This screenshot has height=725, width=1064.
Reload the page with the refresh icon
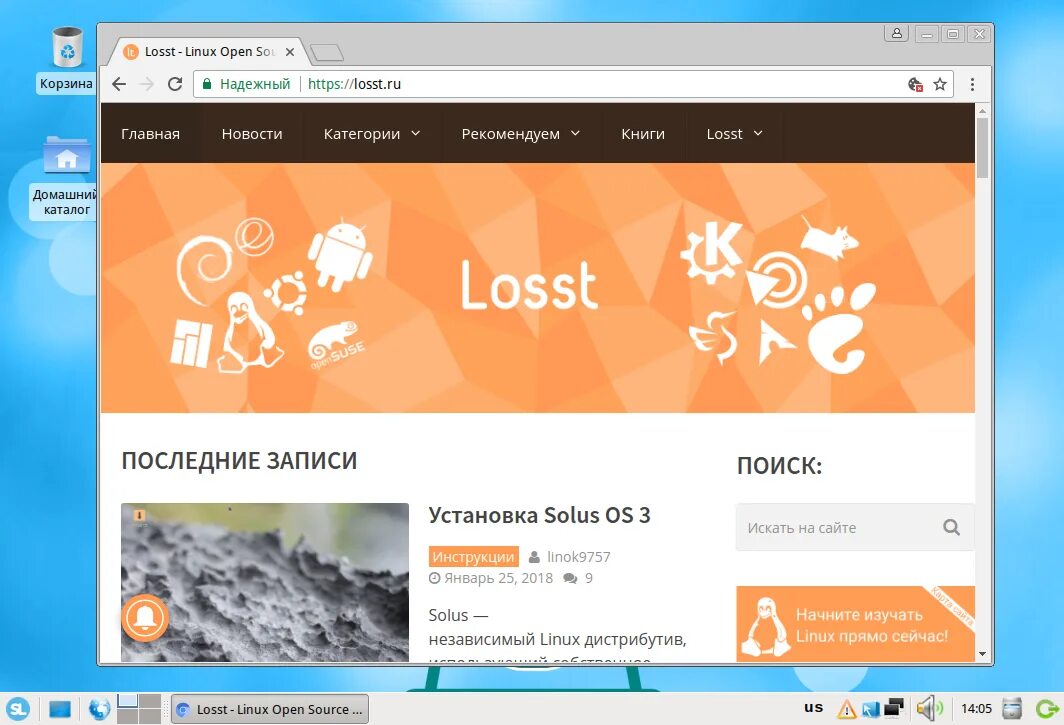(175, 84)
